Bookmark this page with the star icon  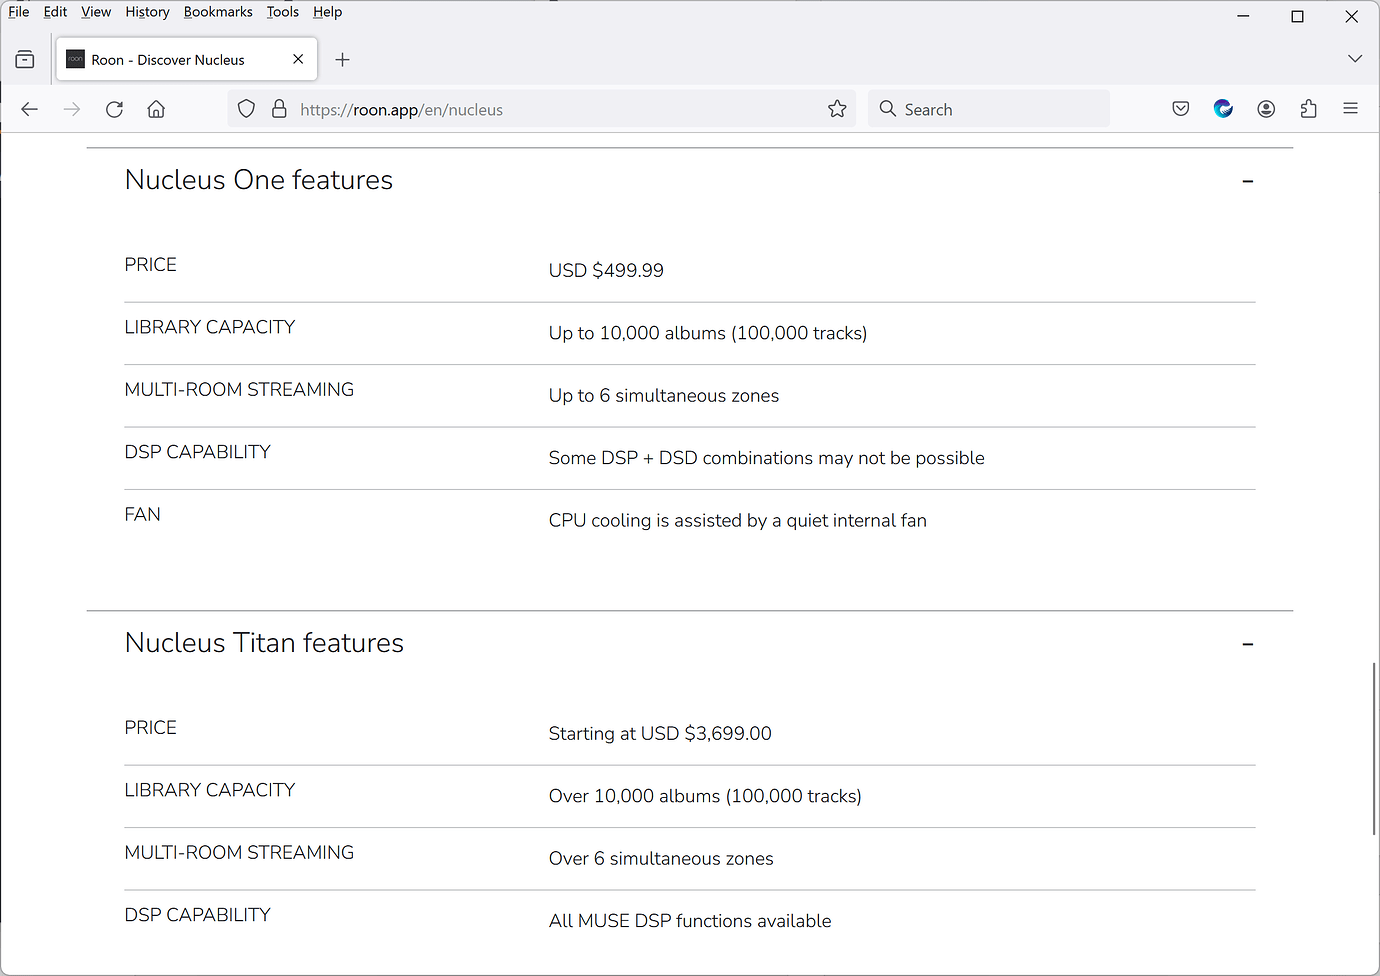tap(837, 108)
